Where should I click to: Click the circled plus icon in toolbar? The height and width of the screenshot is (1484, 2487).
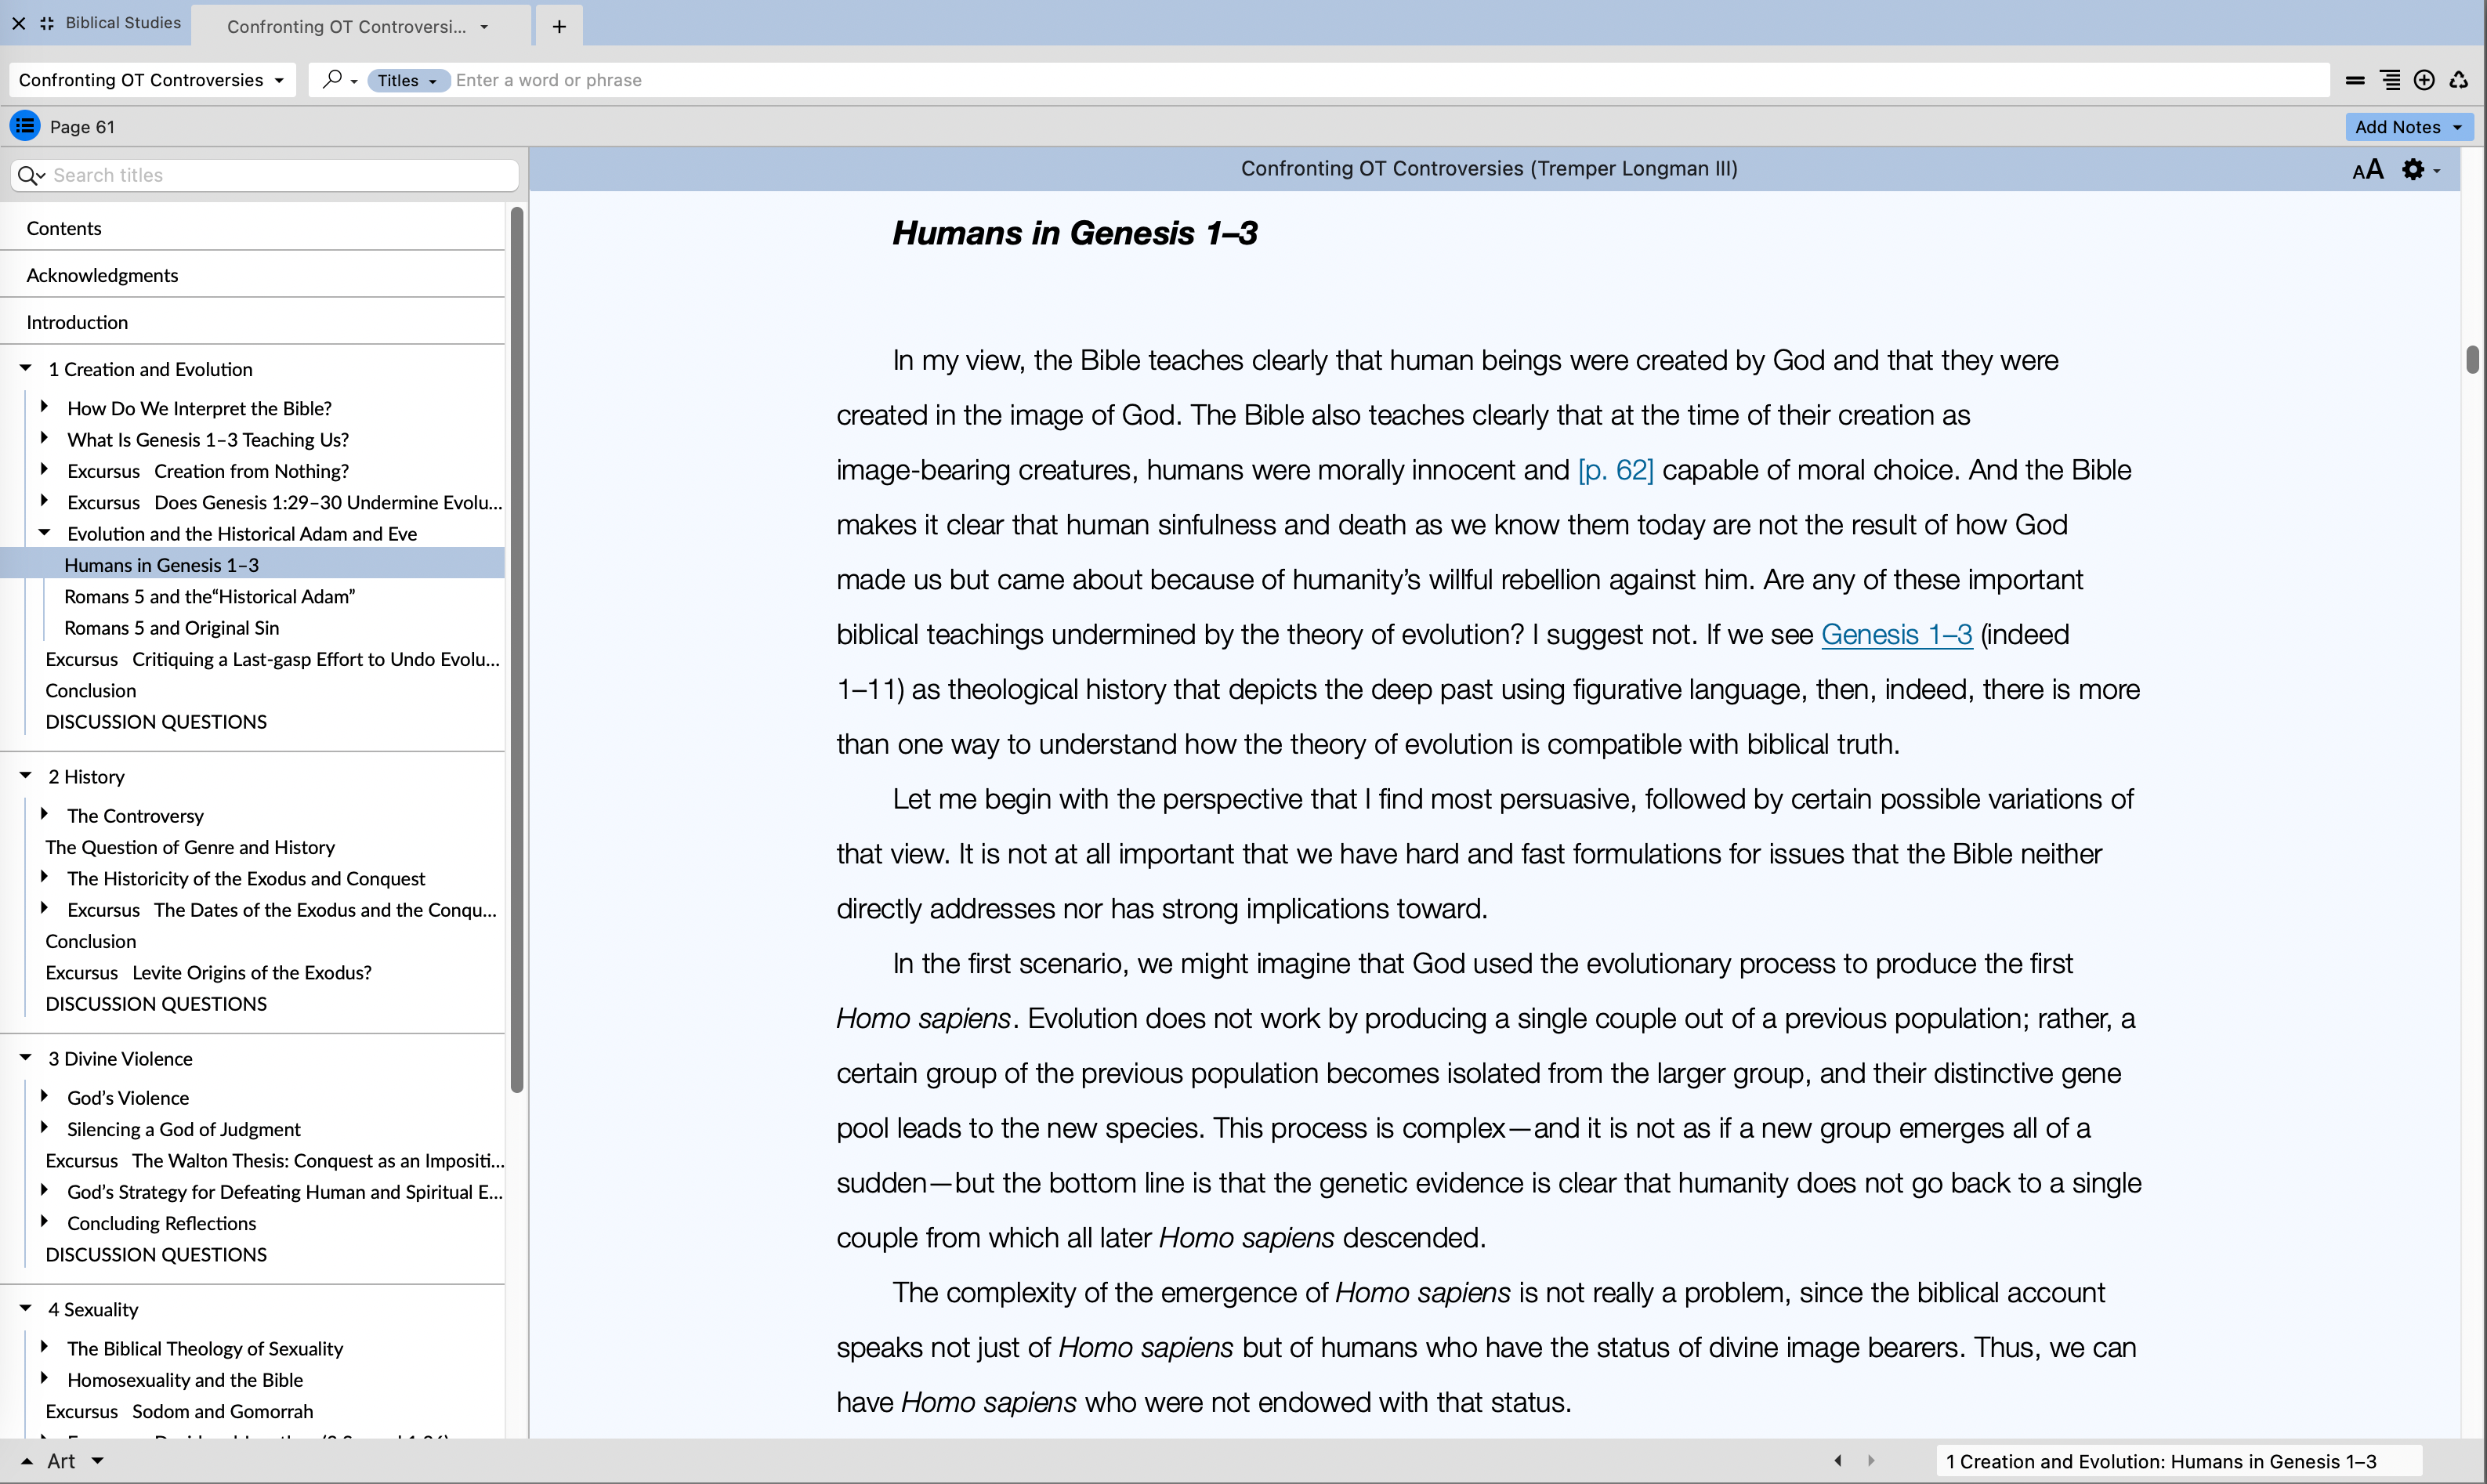(x=2424, y=80)
